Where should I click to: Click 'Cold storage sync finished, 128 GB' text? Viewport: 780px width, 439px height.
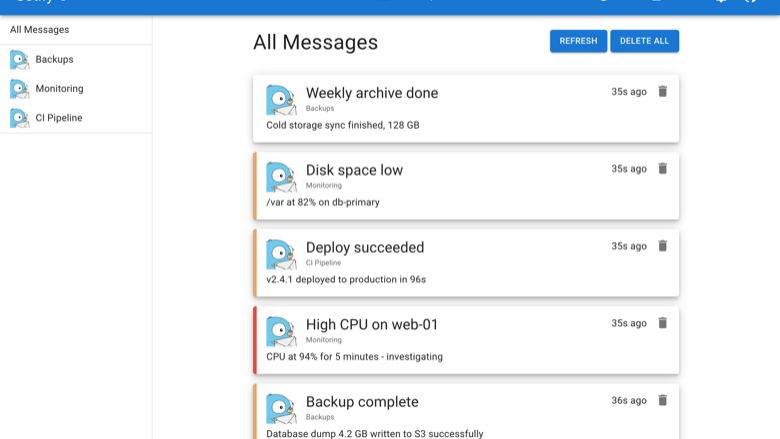pyautogui.click(x=343, y=125)
